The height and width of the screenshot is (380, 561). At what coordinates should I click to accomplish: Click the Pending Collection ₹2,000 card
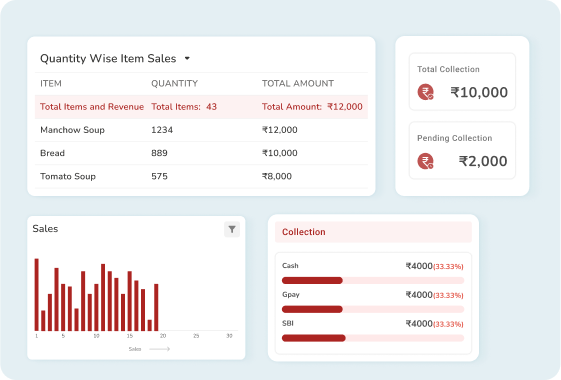click(x=462, y=150)
